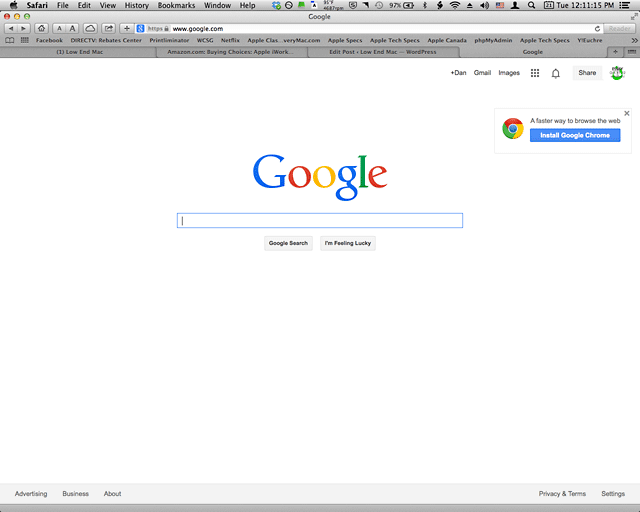Open the Settings footer link
640x512 pixels.
(x=613, y=494)
